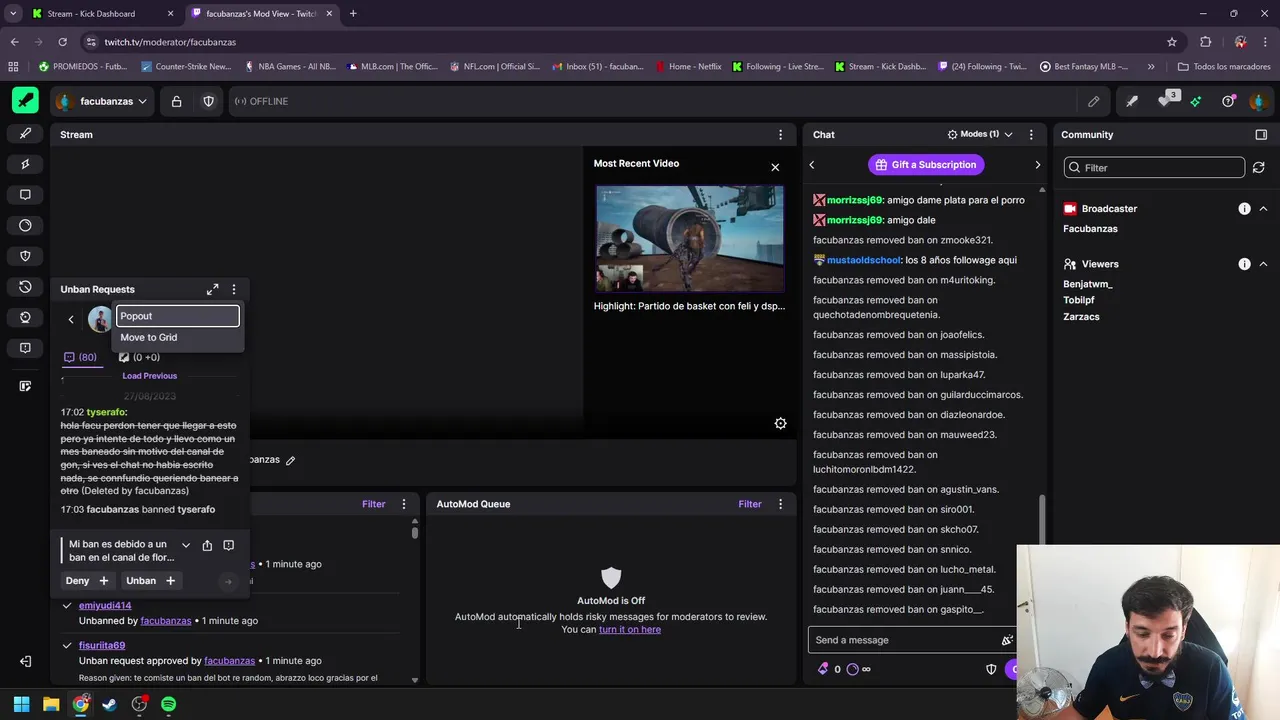Close the Most Recent Video panel

(775, 167)
